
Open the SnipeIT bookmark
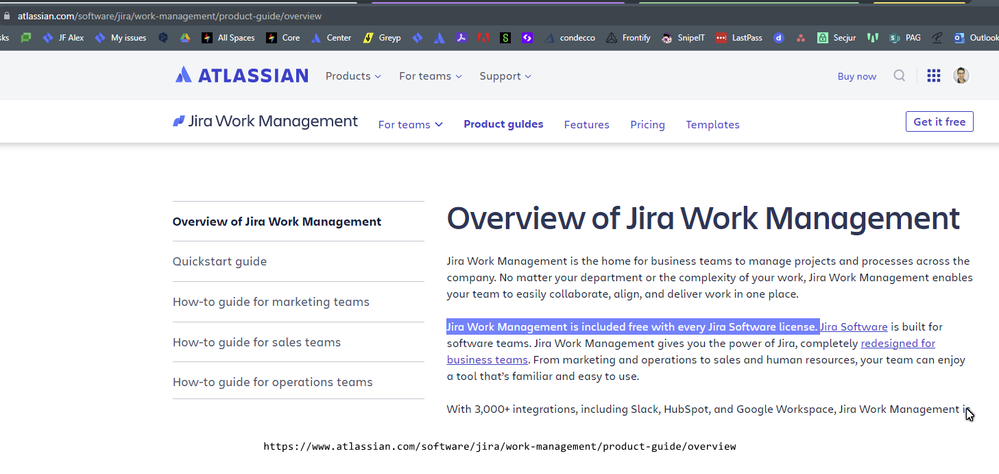684,38
